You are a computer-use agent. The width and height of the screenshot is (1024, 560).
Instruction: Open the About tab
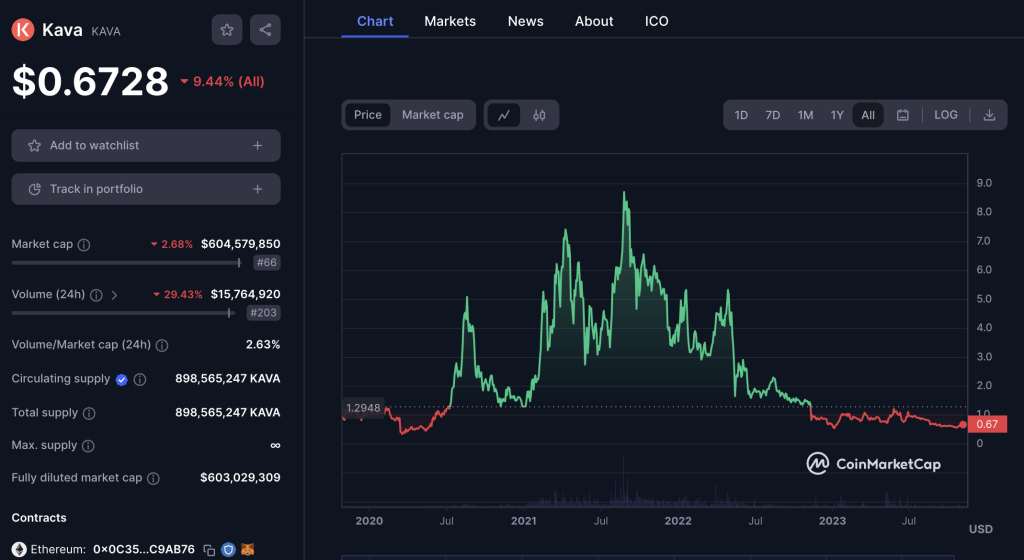click(594, 21)
